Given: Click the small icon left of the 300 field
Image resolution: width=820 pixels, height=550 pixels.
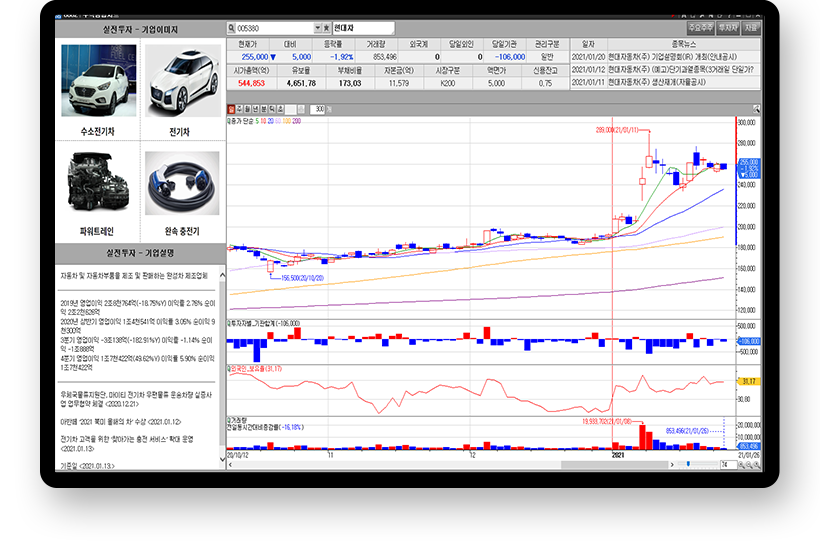Looking at the screenshot, I should tap(301, 109).
